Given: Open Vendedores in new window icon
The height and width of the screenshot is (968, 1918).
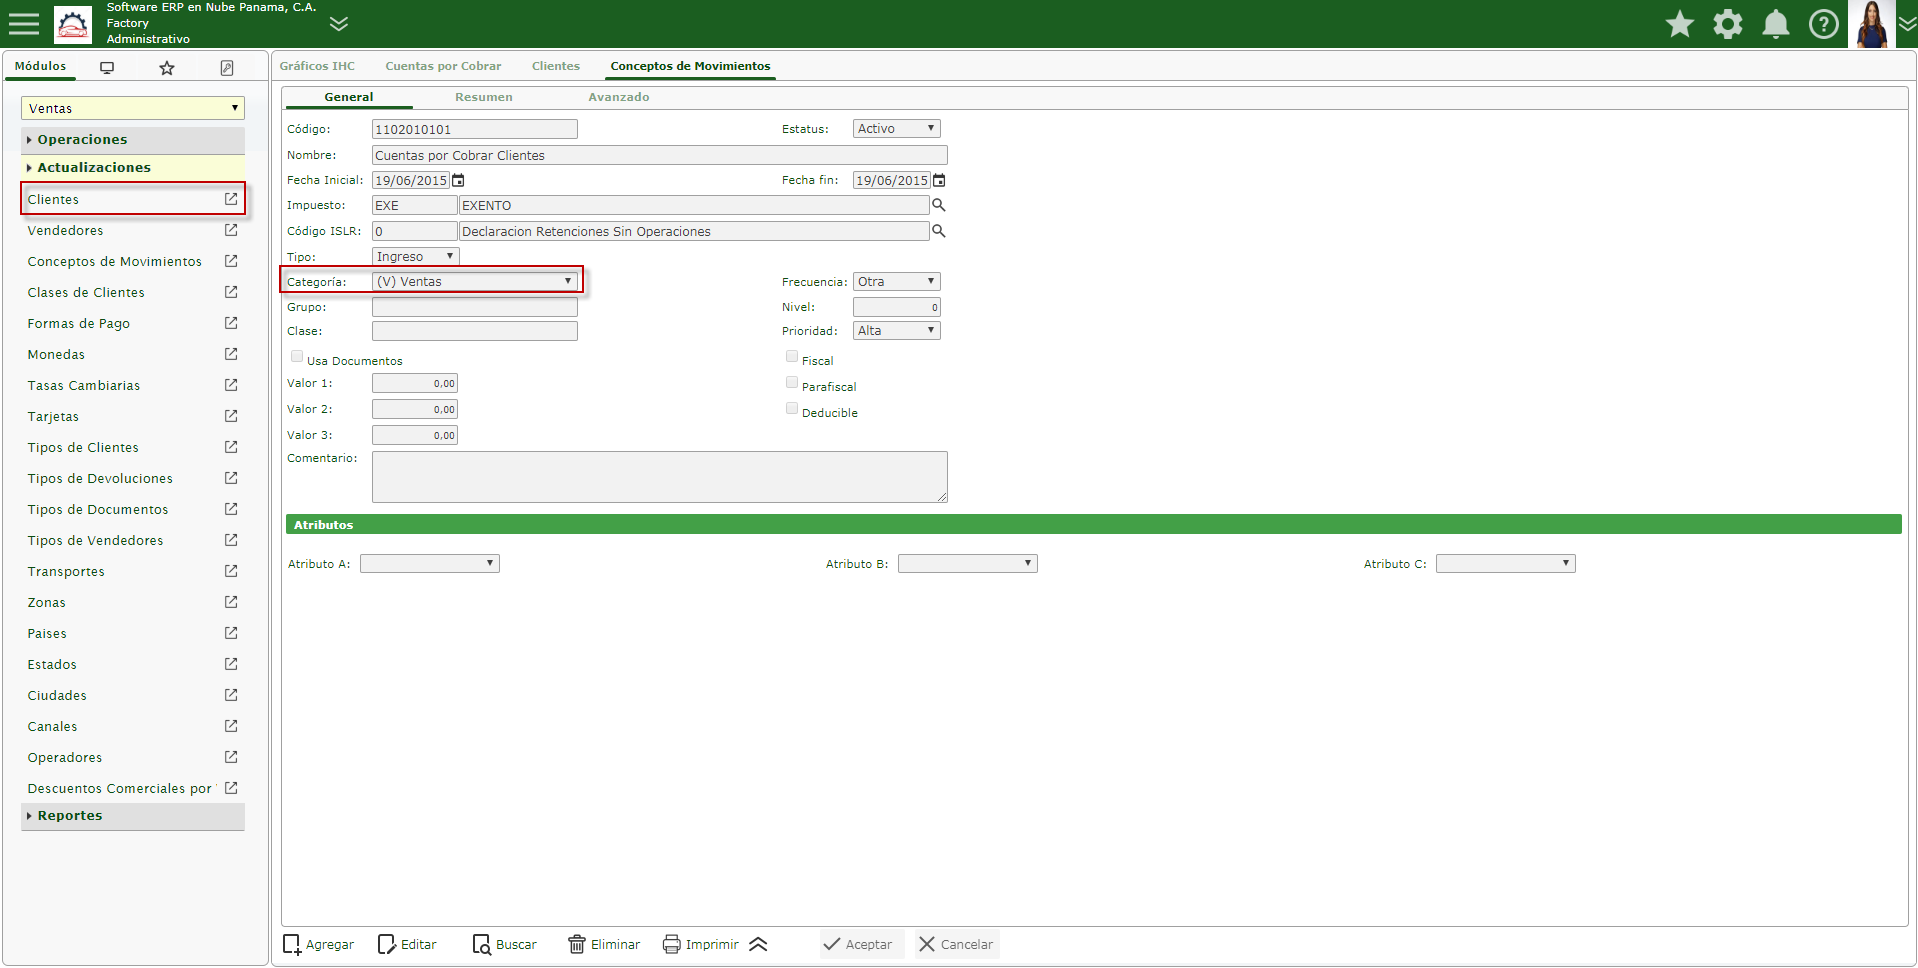Looking at the screenshot, I should pos(231,230).
